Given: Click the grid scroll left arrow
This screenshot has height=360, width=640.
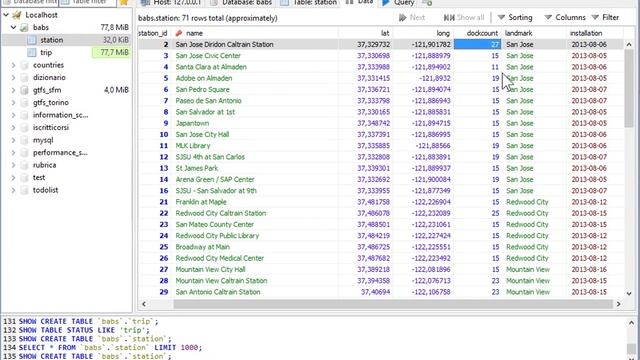Looking at the screenshot, I should pyautogui.click(x=144, y=304).
